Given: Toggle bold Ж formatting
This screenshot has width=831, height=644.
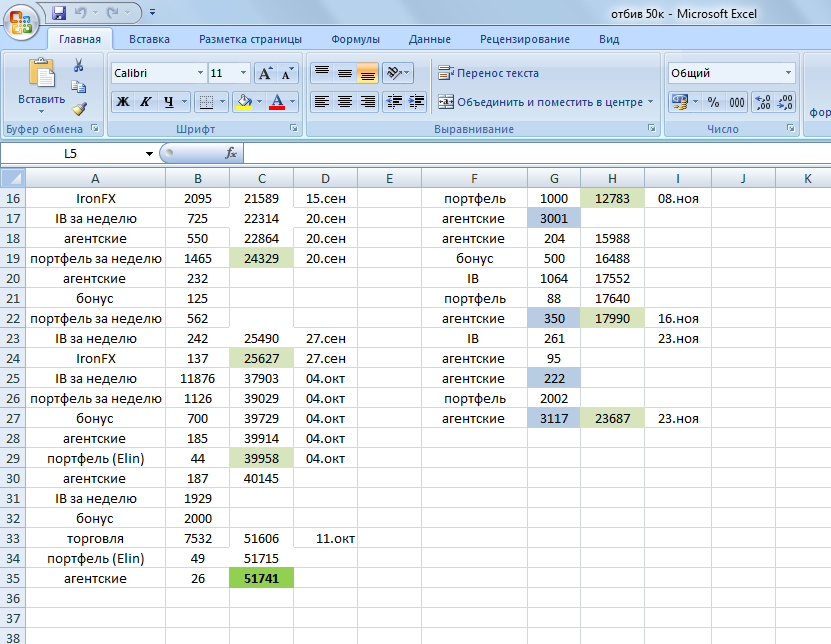Looking at the screenshot, I should (122, 102).
